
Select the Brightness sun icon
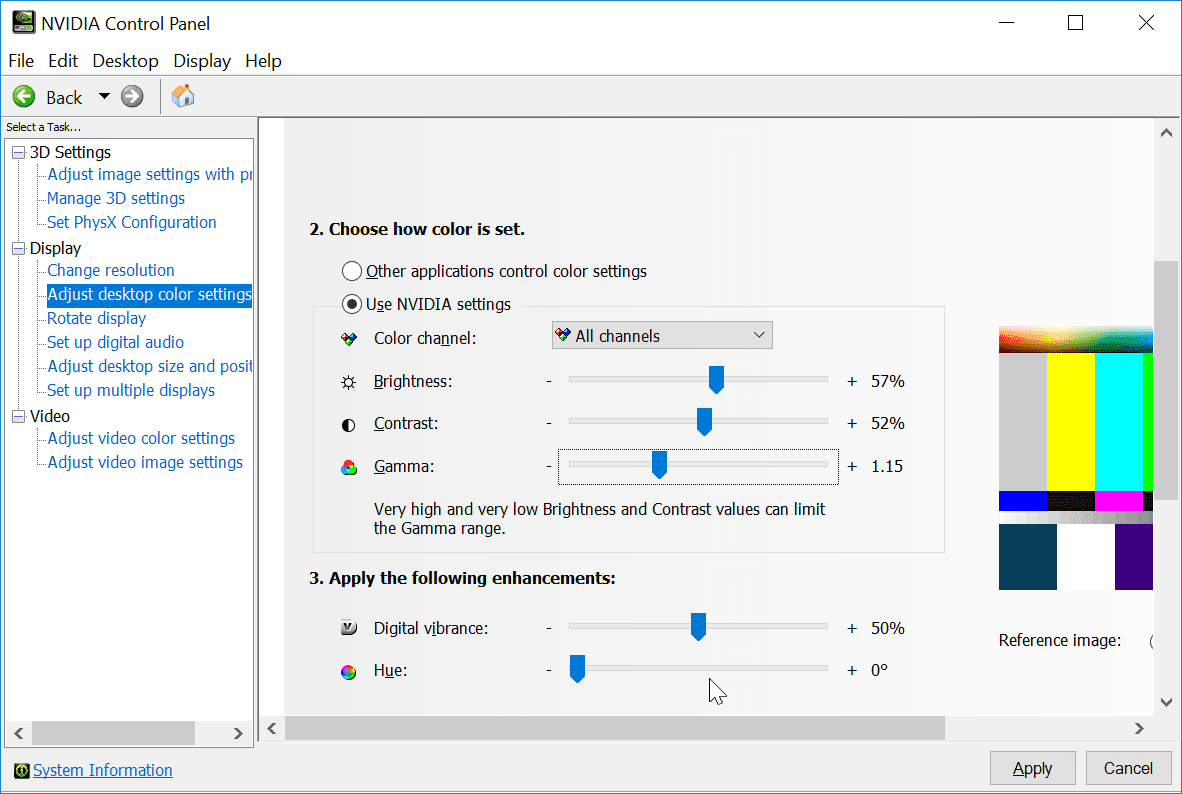[x=348, y=379]
